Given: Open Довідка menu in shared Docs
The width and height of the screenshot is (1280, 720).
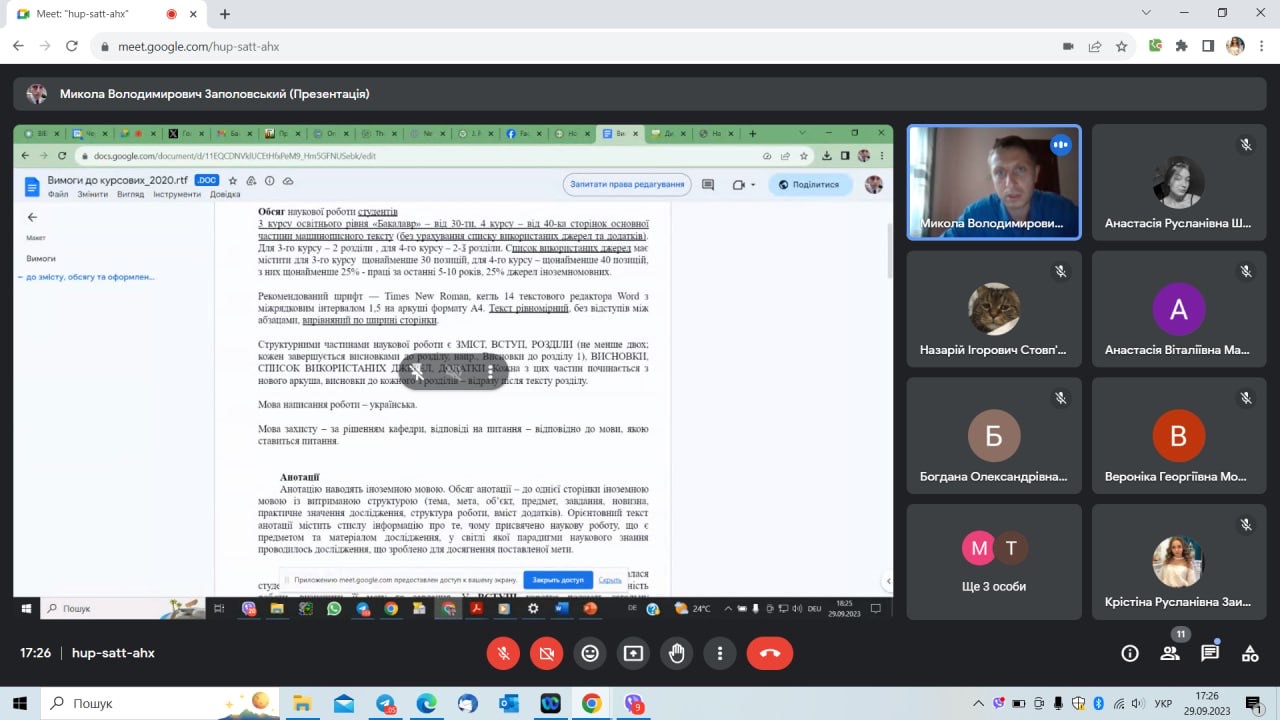Looking at the screenshot, I should pyautogui.click(x=225, y=194).
